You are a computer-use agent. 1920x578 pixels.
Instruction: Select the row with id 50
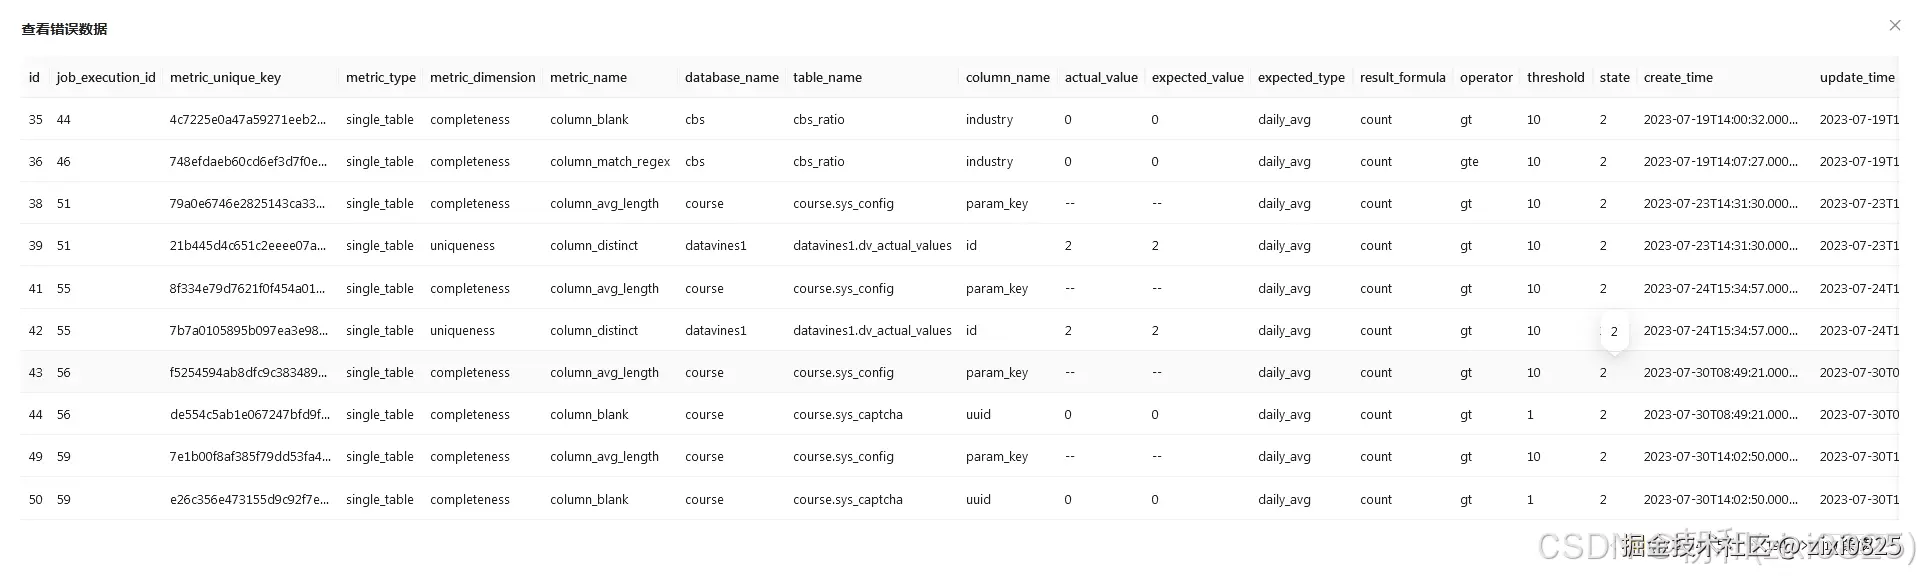(36, 500)
